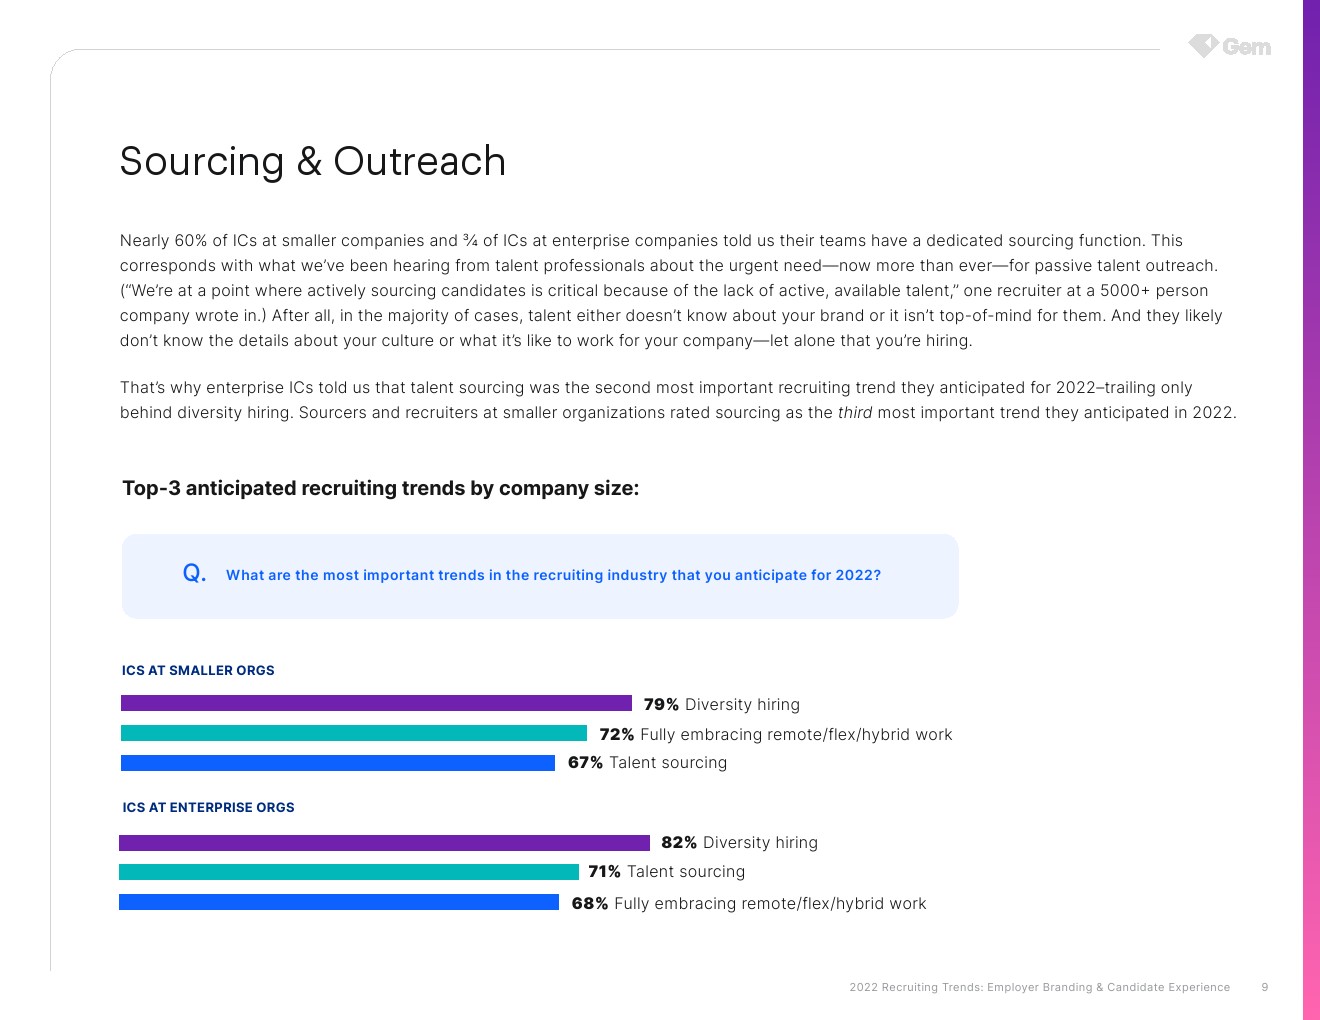Click the "79% Diversity hiring" label
1320x1020 pixels.
pos(721,704)
